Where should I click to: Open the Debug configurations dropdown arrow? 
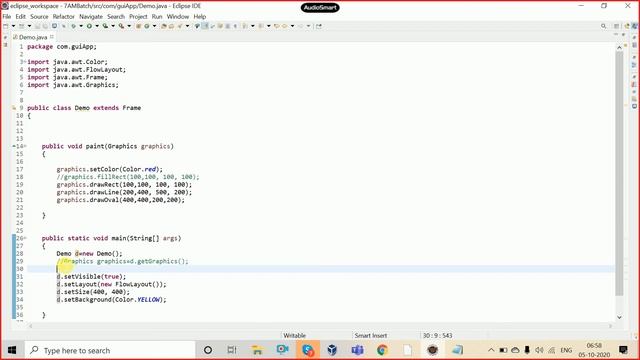pyautogui.click(x=81, y=26)
